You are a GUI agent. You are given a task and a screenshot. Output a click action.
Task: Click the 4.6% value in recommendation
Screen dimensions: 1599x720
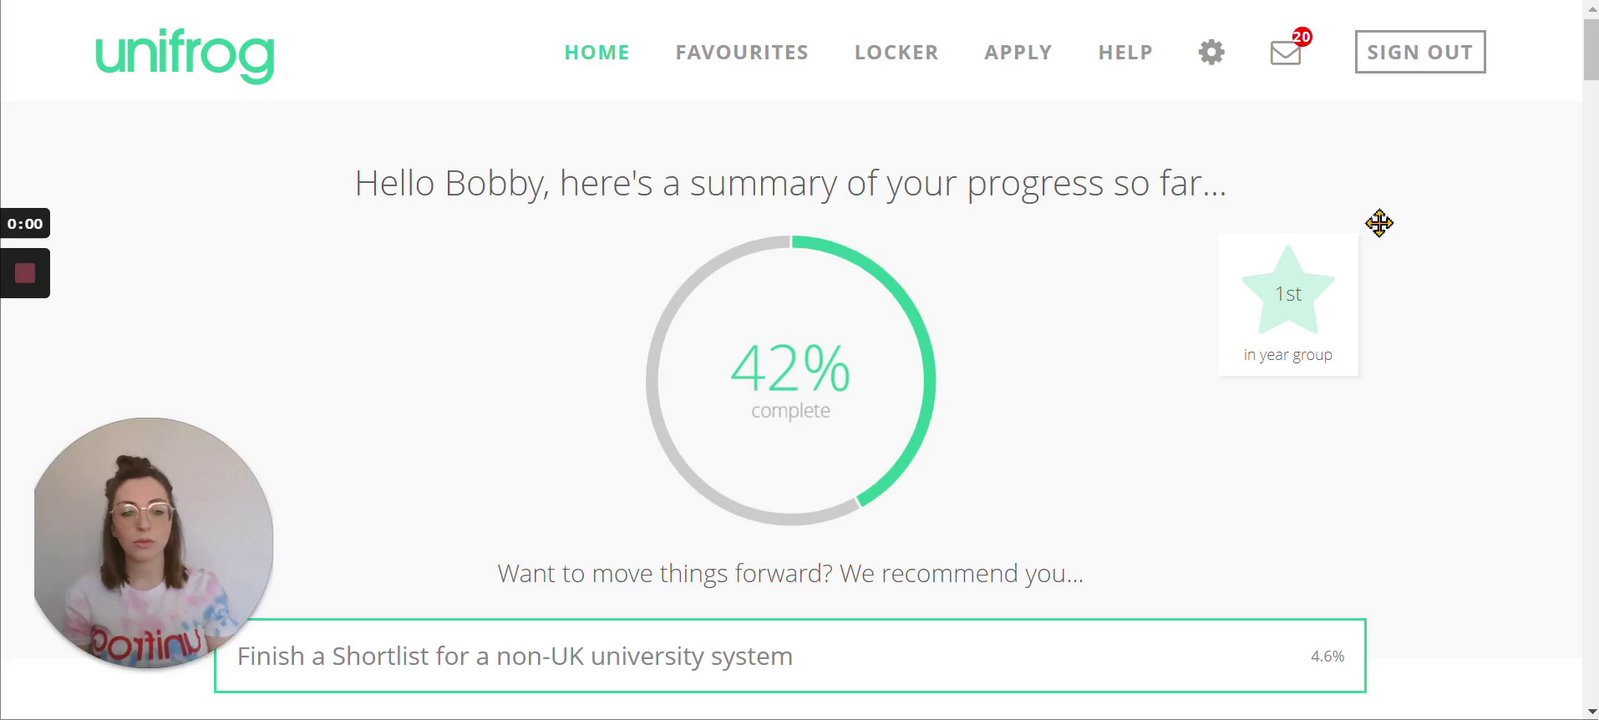[x=1327, y=656]
